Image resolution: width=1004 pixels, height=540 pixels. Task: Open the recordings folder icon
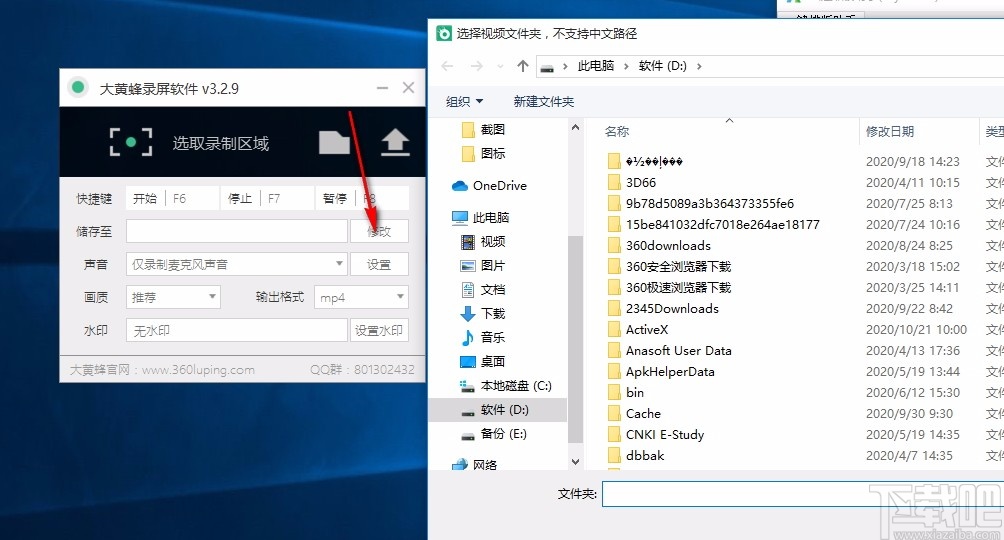click(334, 142)
